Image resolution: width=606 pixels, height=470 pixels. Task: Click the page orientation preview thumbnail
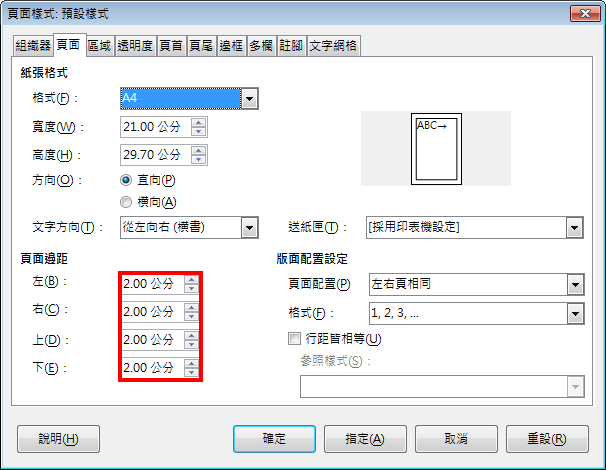[436, 149]
